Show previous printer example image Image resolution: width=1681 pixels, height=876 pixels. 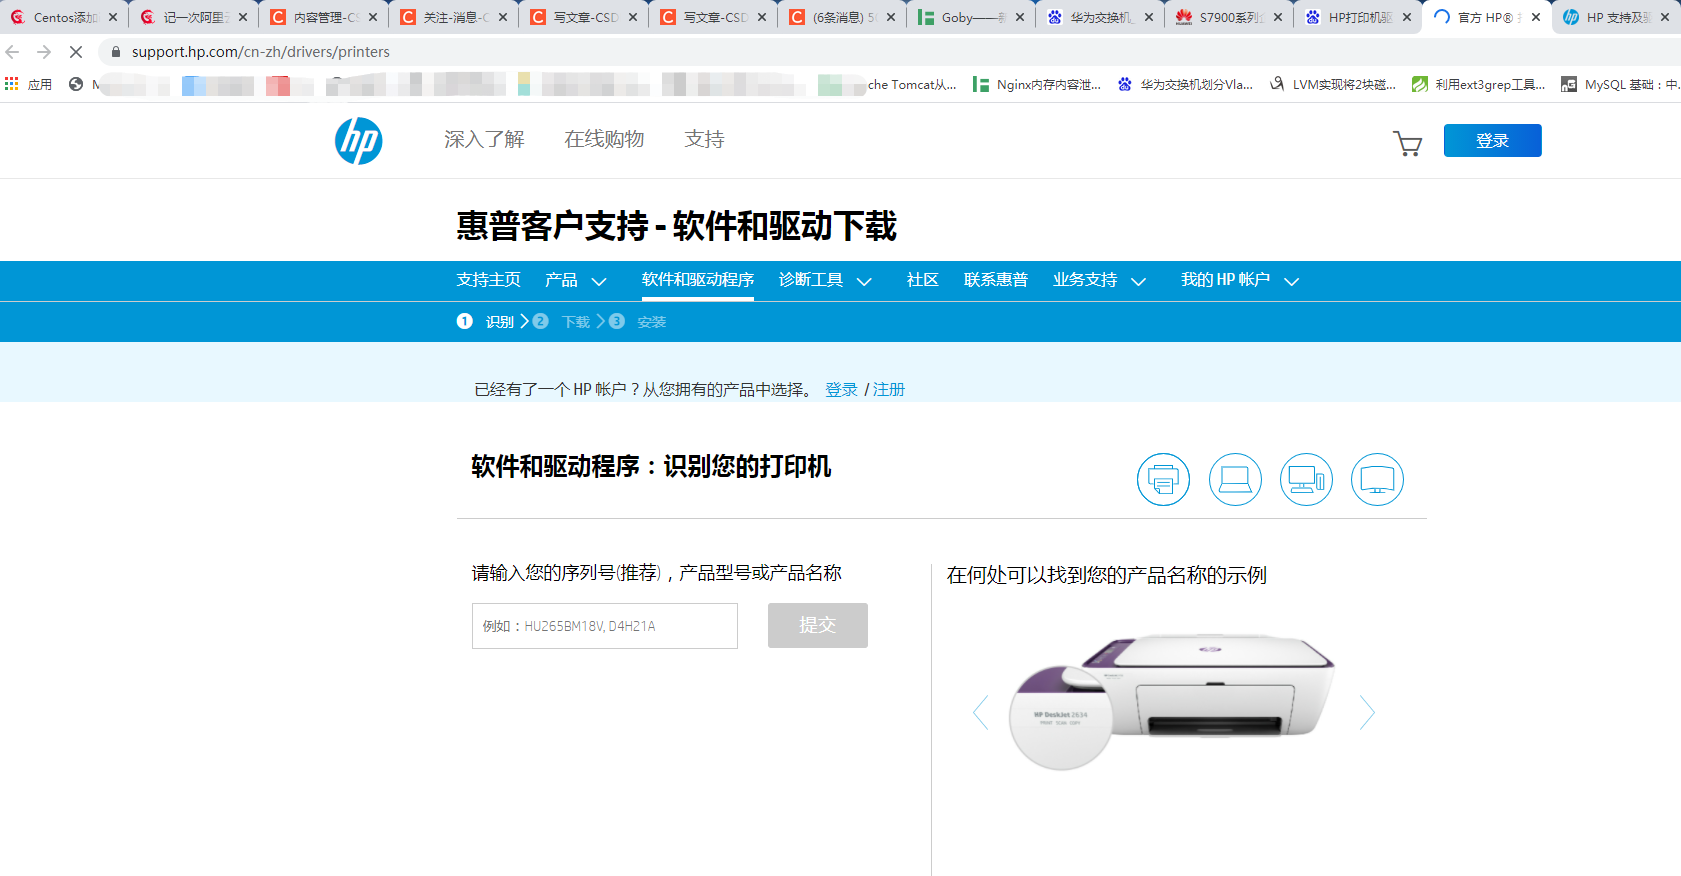[981, 712]
